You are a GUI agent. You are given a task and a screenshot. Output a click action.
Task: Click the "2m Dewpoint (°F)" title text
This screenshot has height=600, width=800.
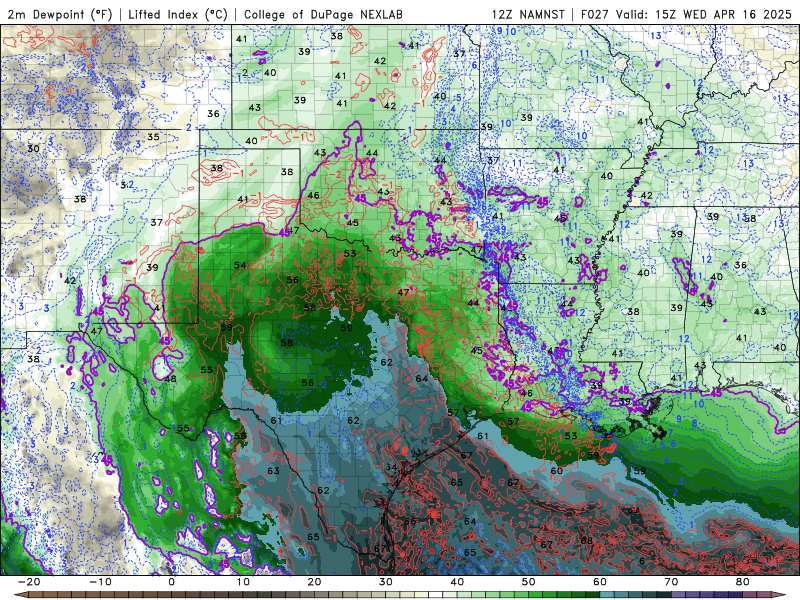60,14
